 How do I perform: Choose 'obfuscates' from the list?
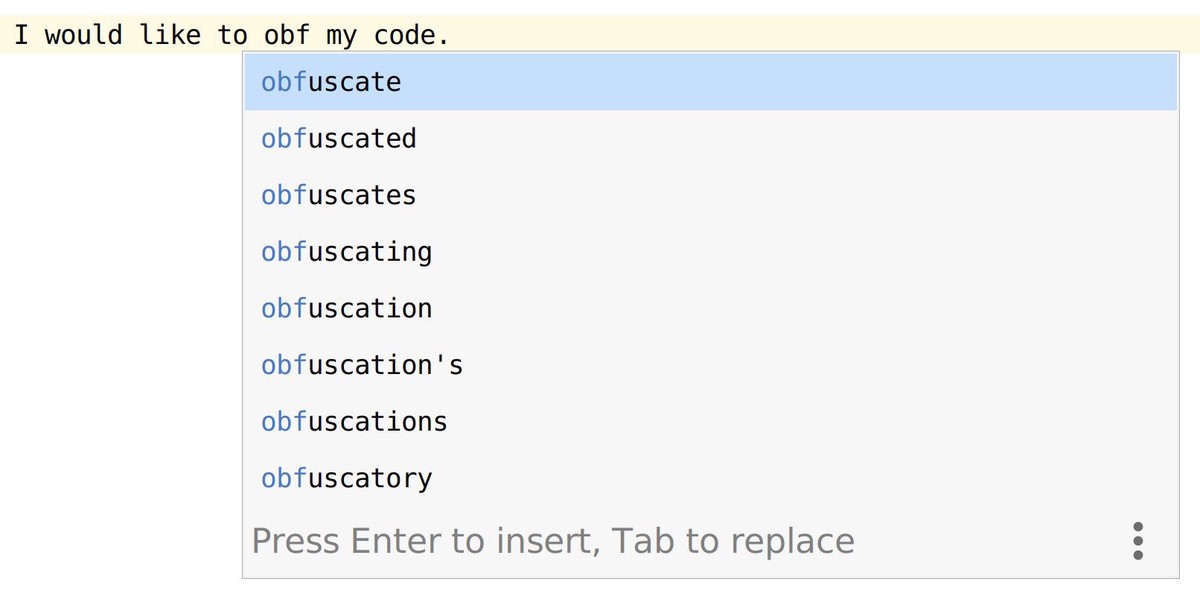point(338,195)
